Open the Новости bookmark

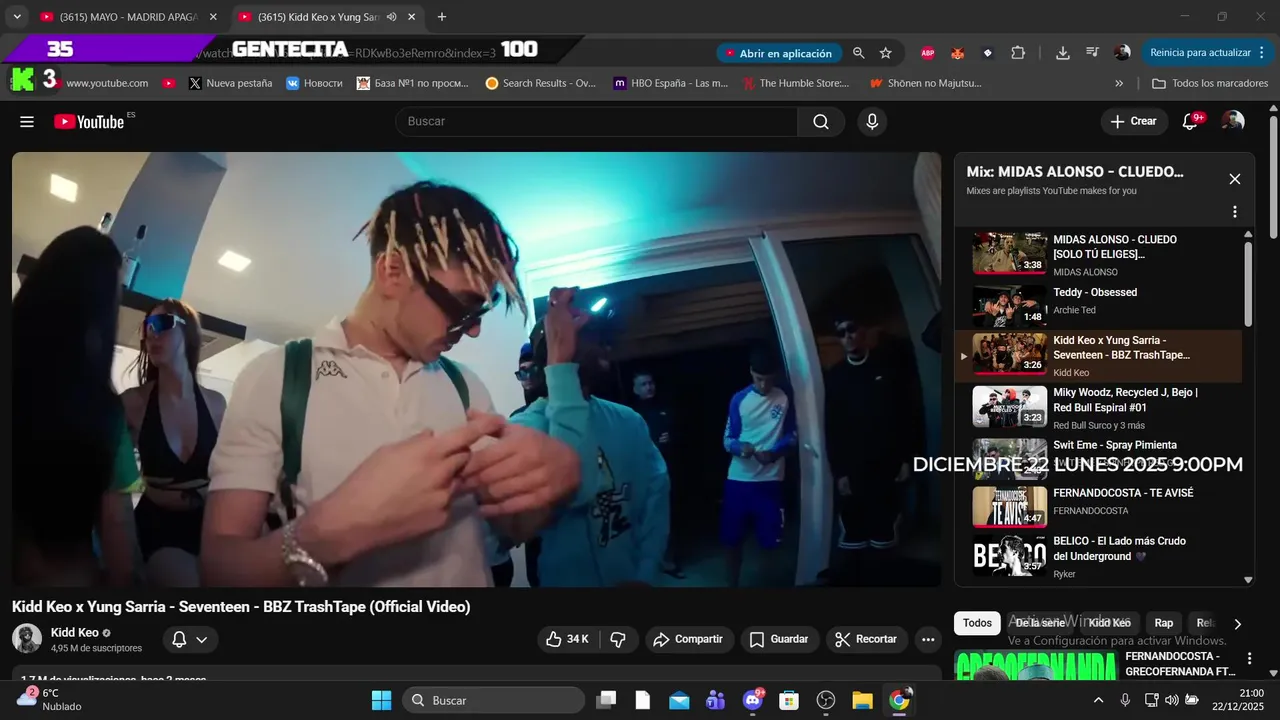[x=314, y=83]
